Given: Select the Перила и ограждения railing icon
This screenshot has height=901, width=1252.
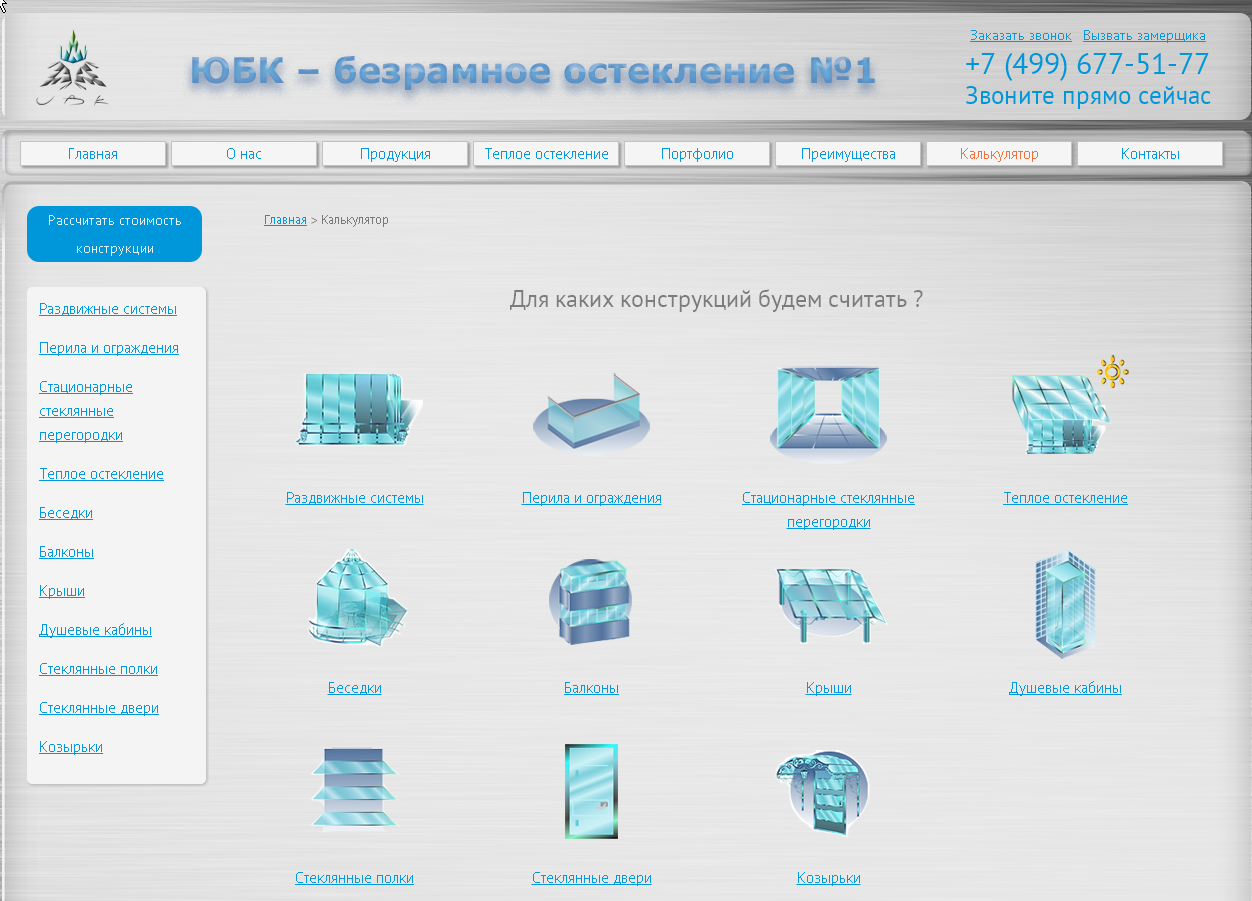Looking at the screenshot, I should coord(591,415).
